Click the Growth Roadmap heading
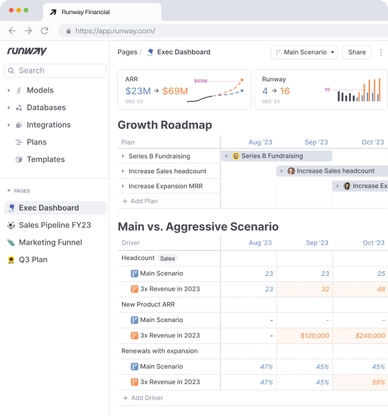The height and width of the screenshot is (416, 388). (165, 125)
